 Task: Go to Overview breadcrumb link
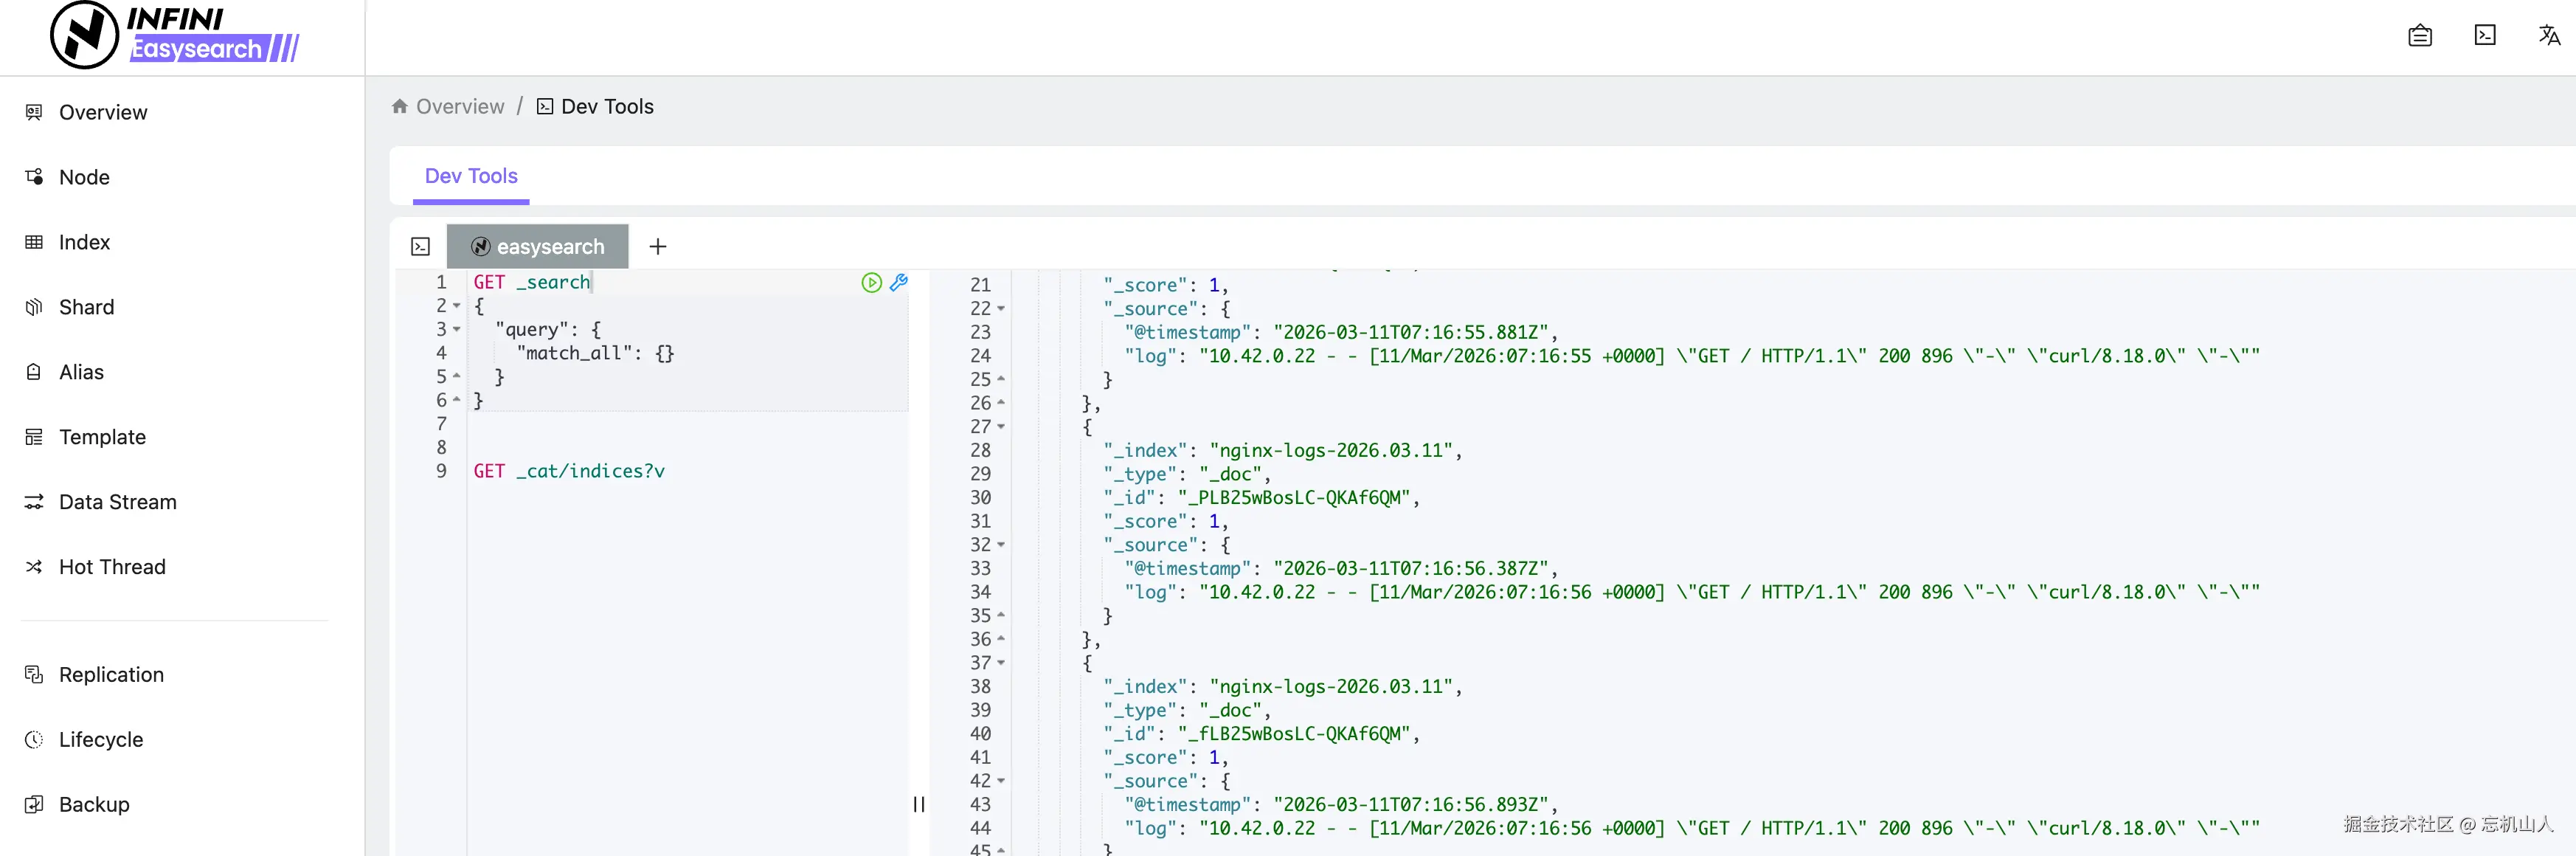pyautogui.click(x=459, y=107)
